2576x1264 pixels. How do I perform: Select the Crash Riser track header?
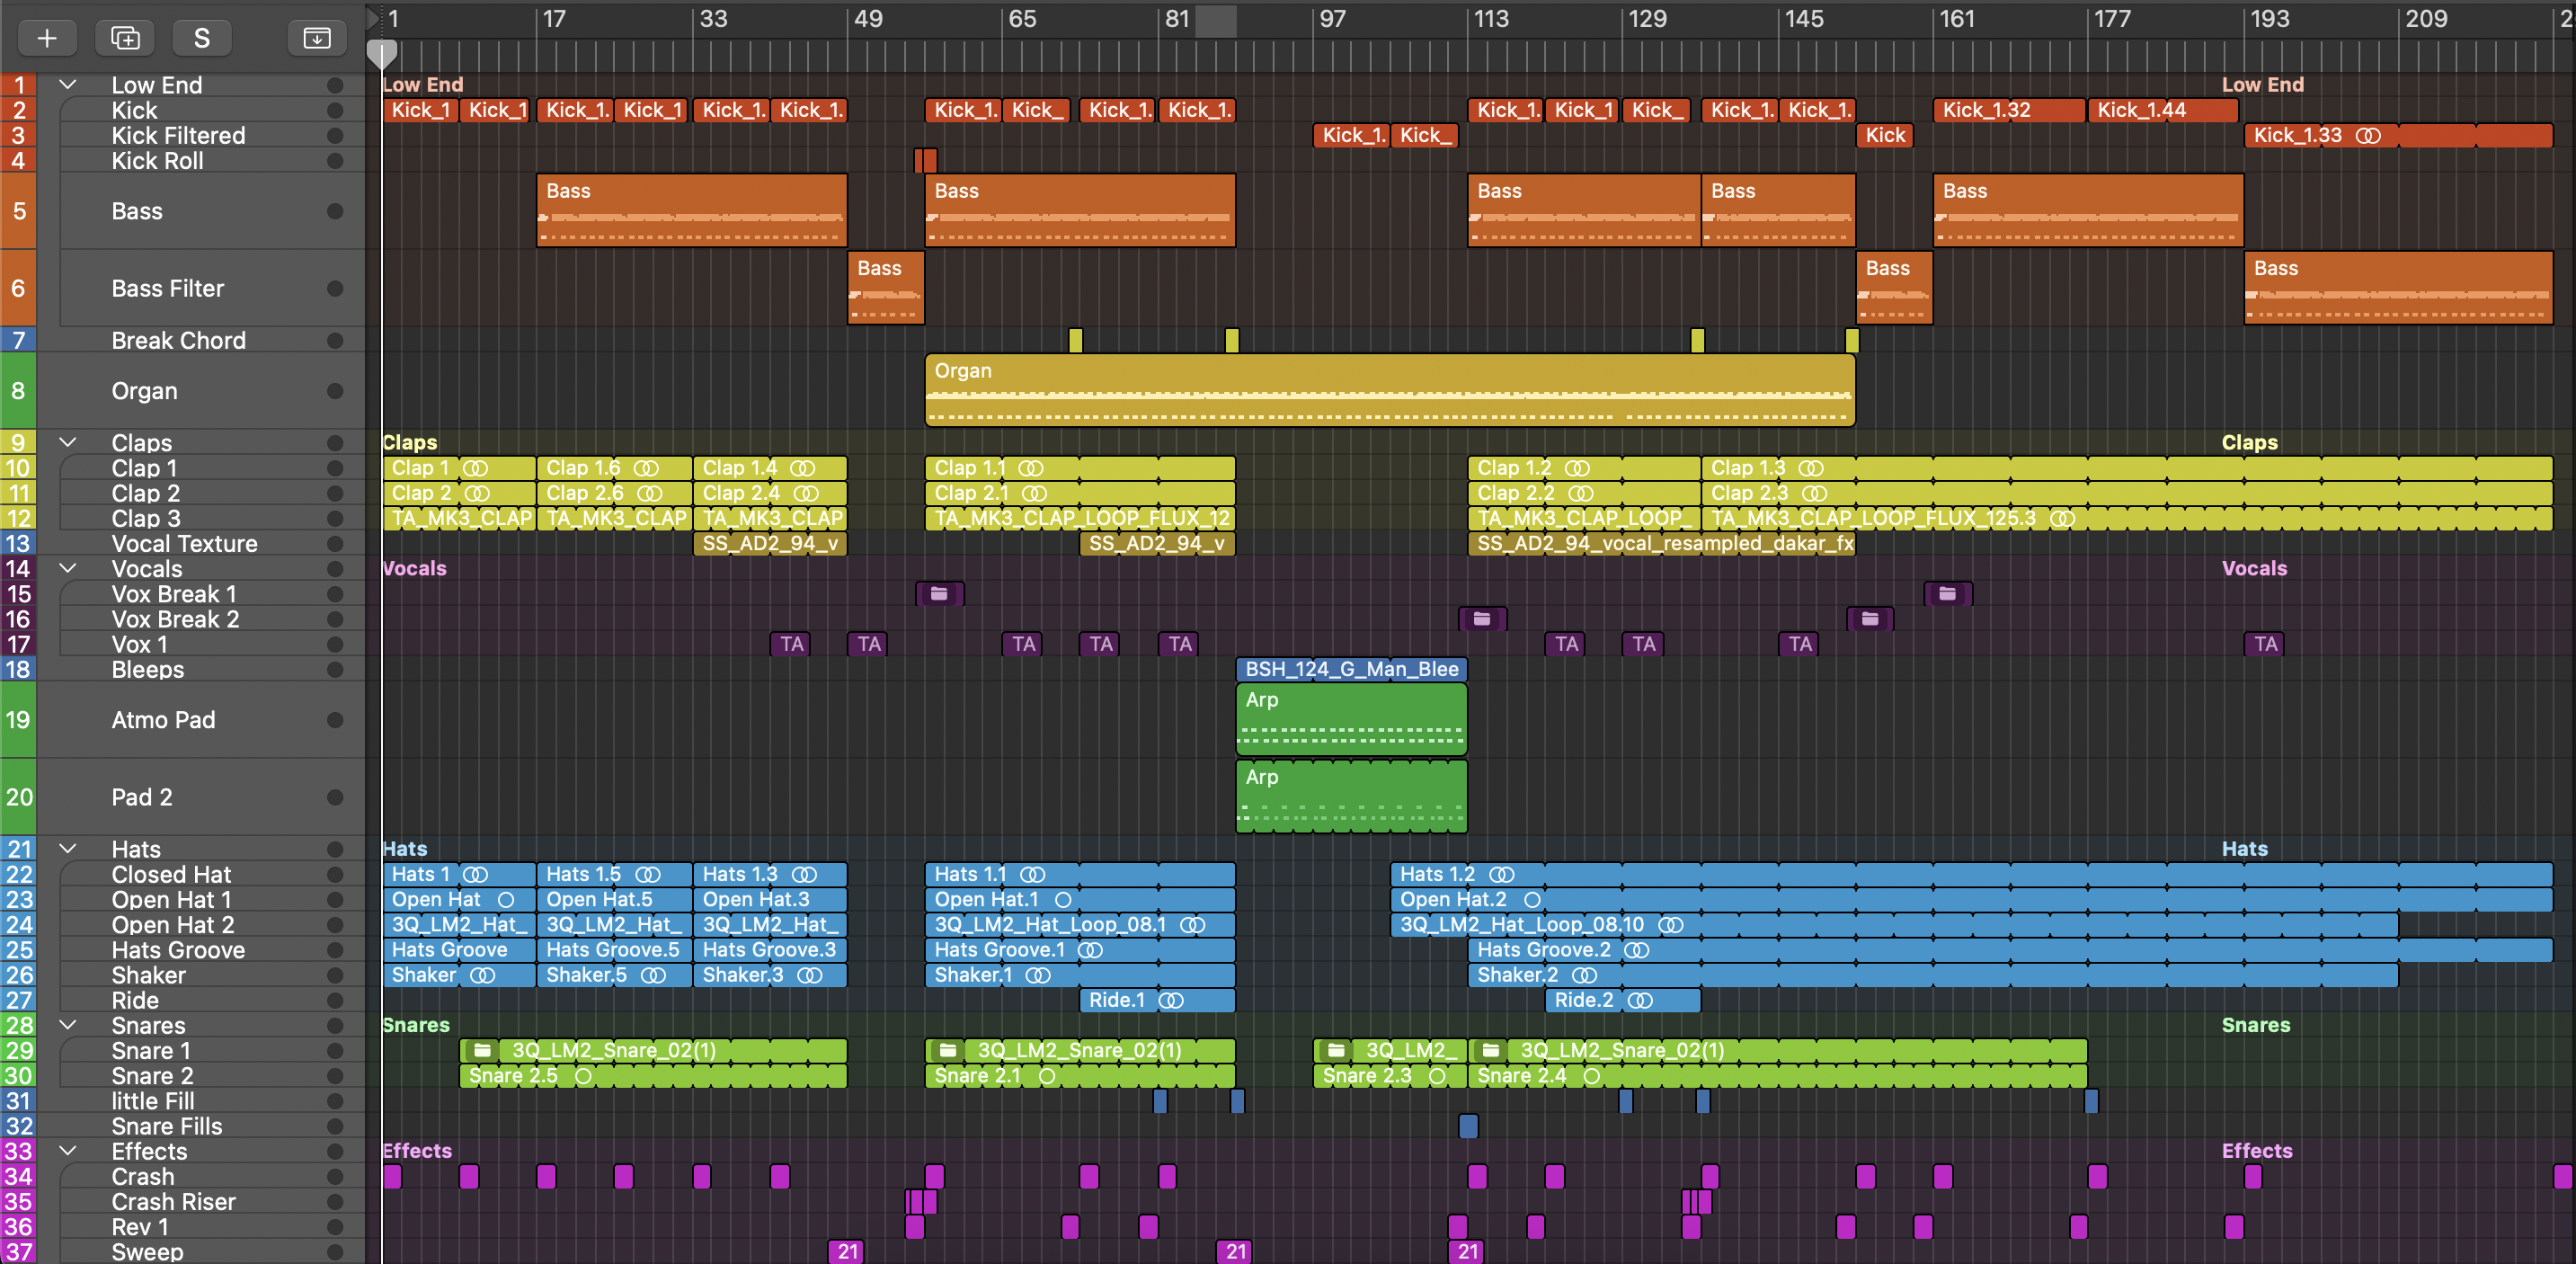point(173,1202)
